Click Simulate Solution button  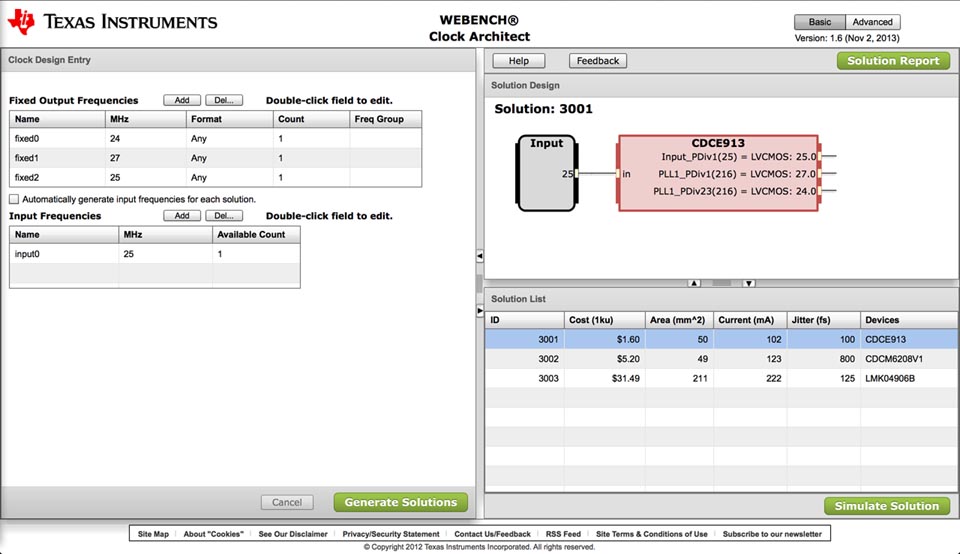pos(887,506)
